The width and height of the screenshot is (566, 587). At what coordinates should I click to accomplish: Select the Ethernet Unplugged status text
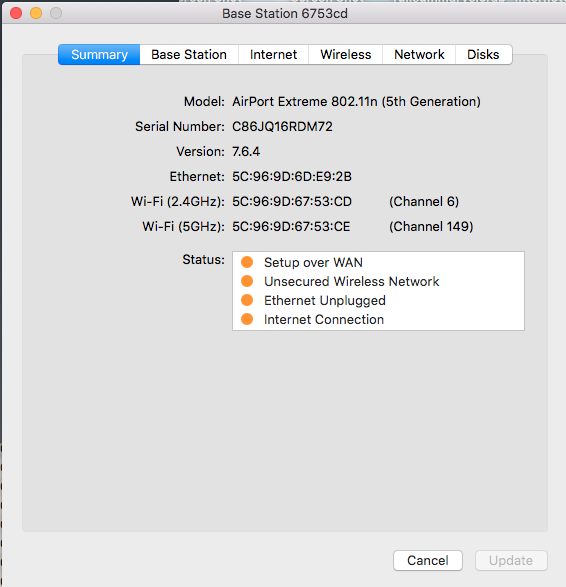click(x=325, y=301)
